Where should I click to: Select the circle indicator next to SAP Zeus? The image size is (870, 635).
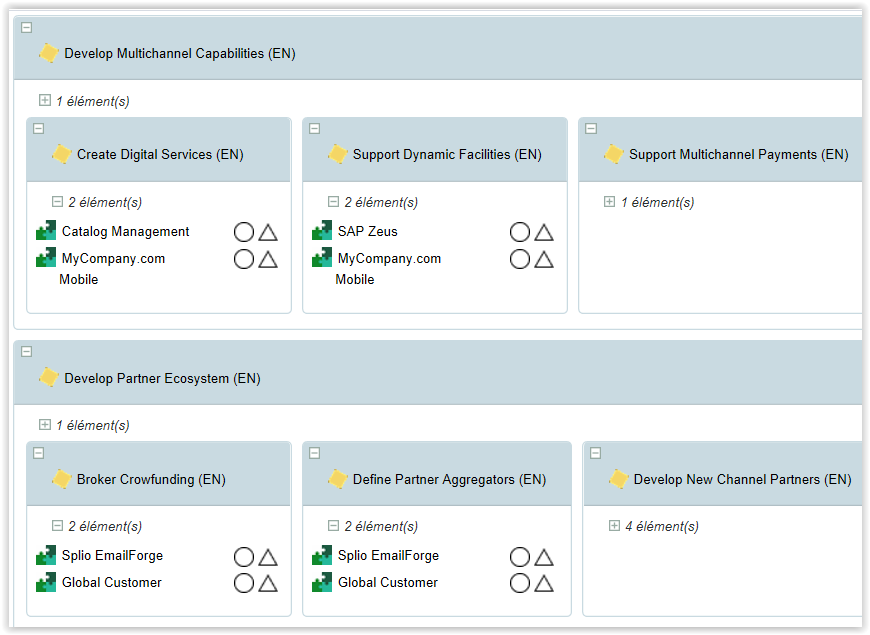click(x=520, y=232)
